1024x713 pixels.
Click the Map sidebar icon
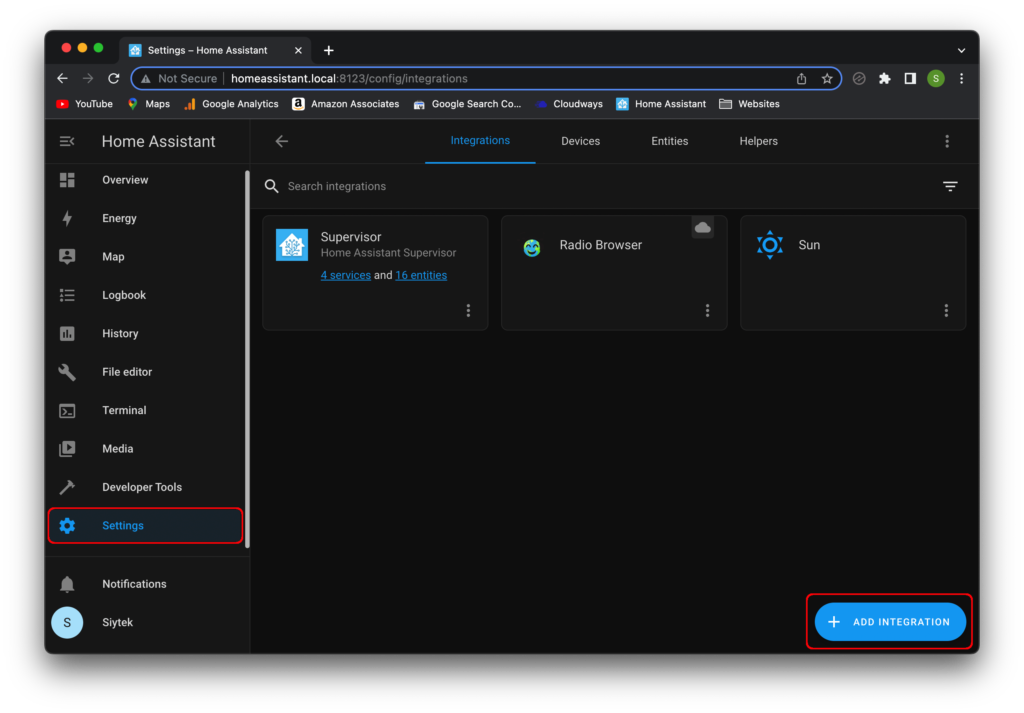(x=67, y=257)
